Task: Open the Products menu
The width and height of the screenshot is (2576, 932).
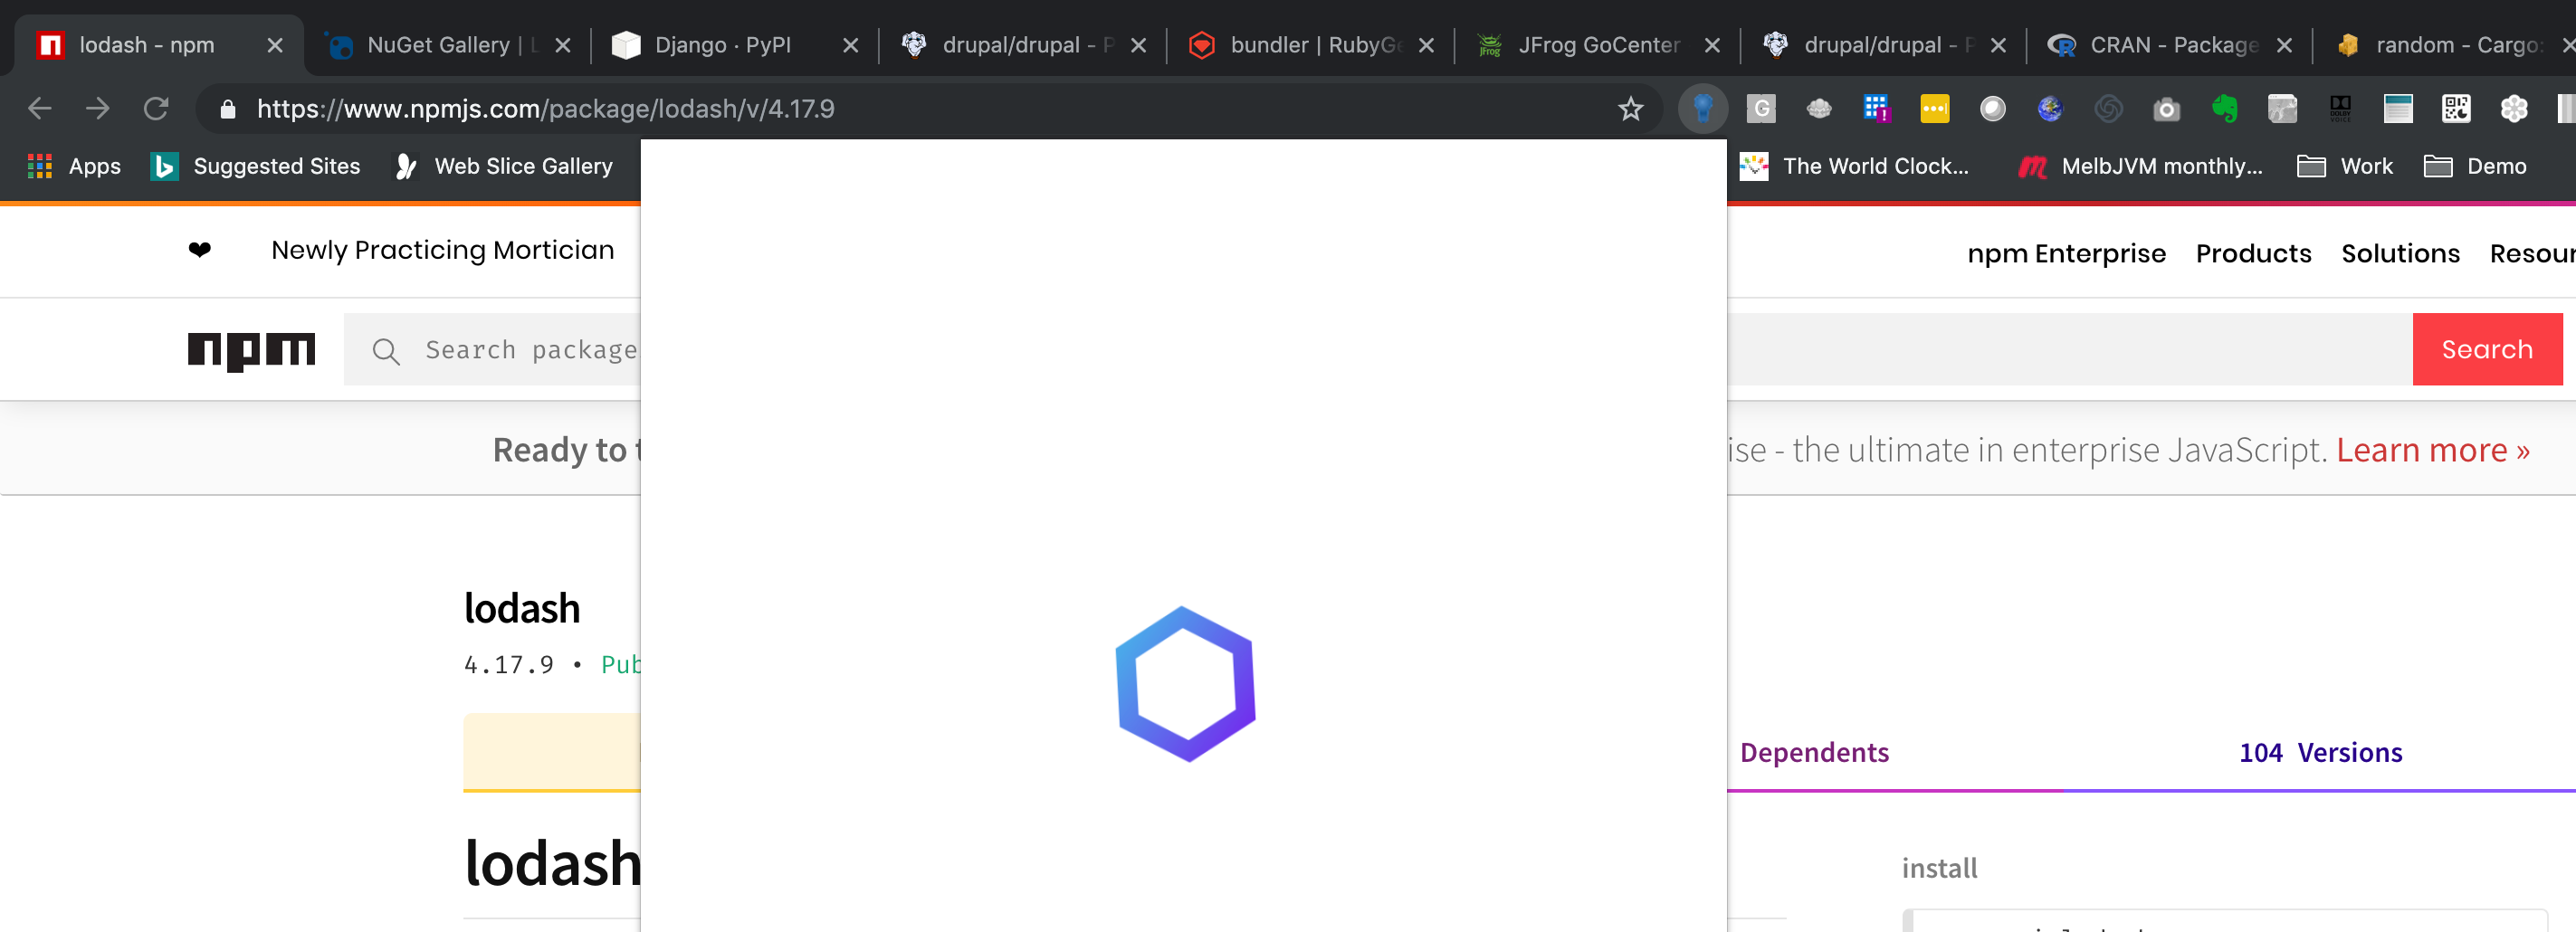Action: click(2253, 254)
